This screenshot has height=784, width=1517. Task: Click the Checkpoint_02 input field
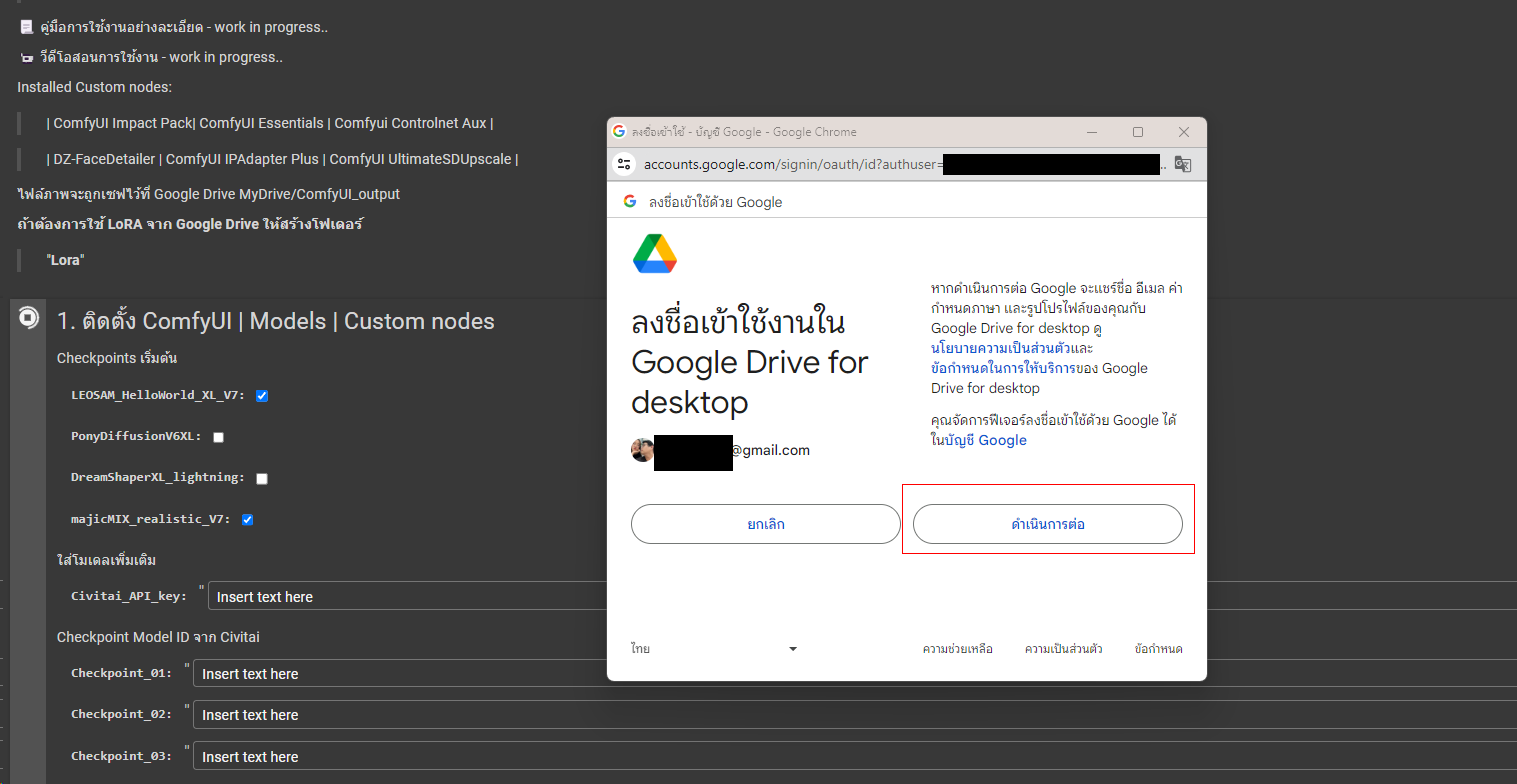(855, 715)
